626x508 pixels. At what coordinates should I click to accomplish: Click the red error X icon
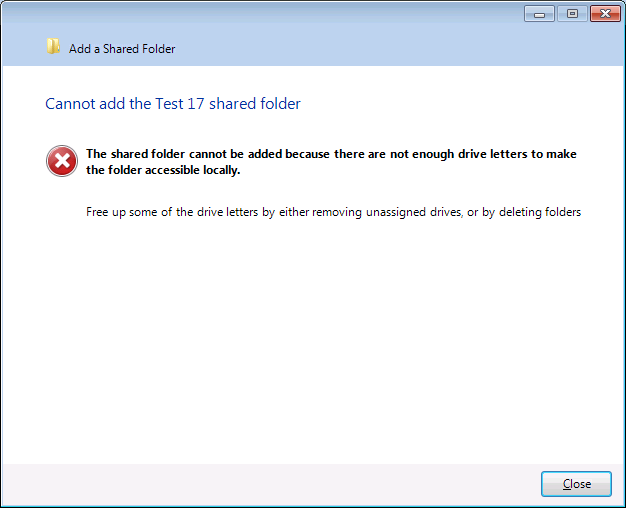(62, 161)
